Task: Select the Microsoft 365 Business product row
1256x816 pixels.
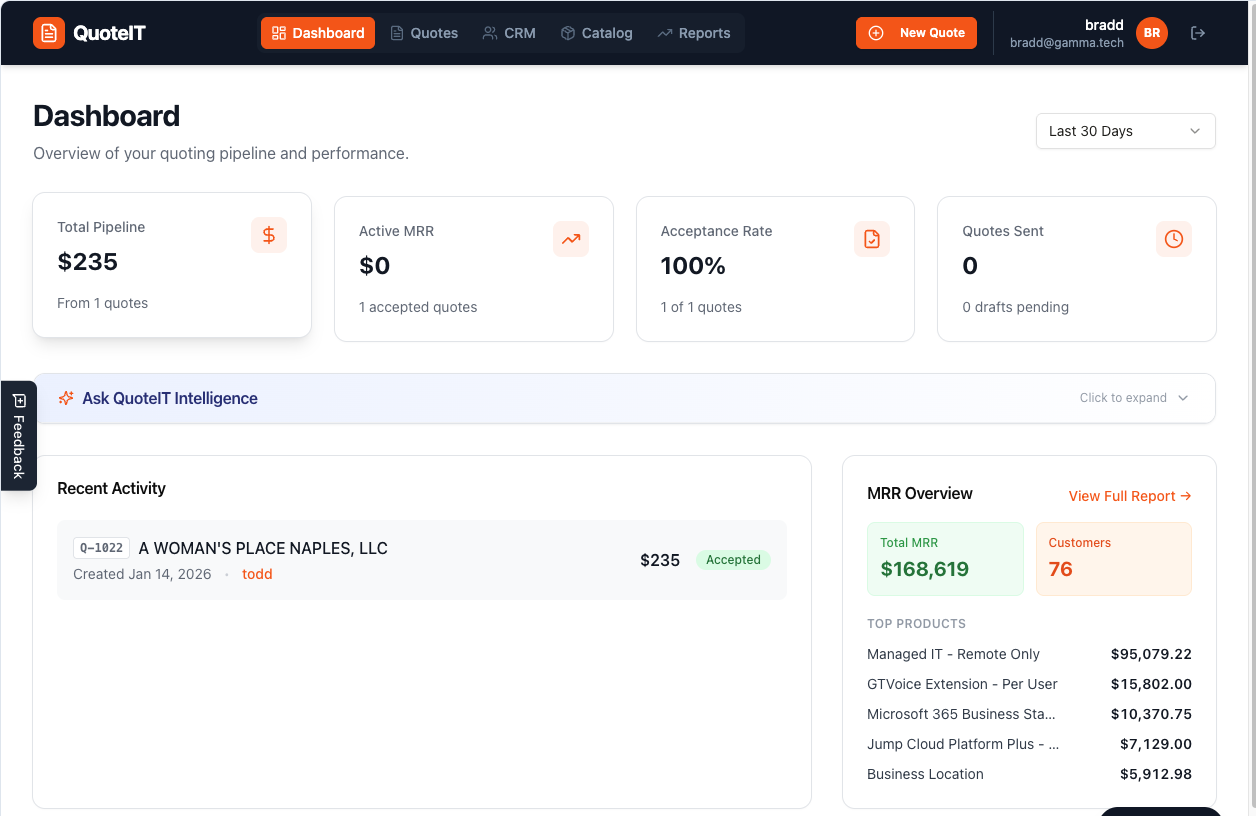Action: [1029, 714]
